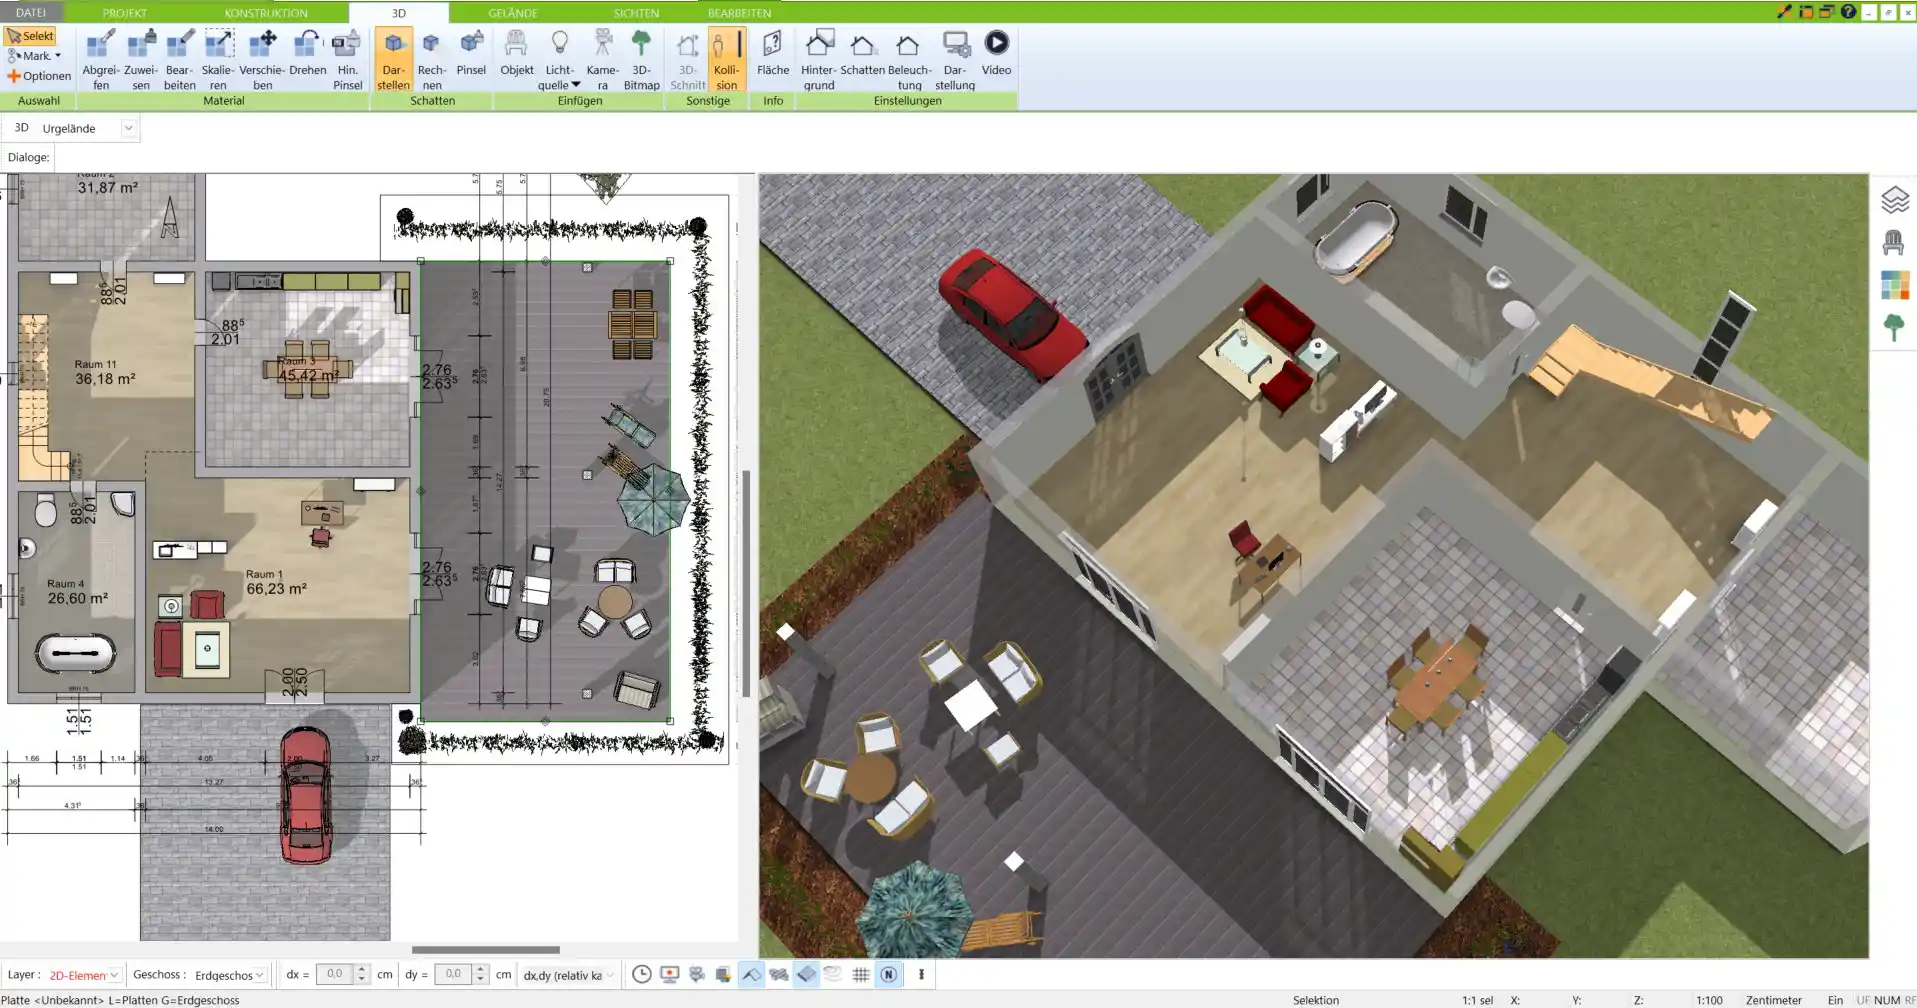
Task: Click the Optionen button
Action: (x=39, y=76)
